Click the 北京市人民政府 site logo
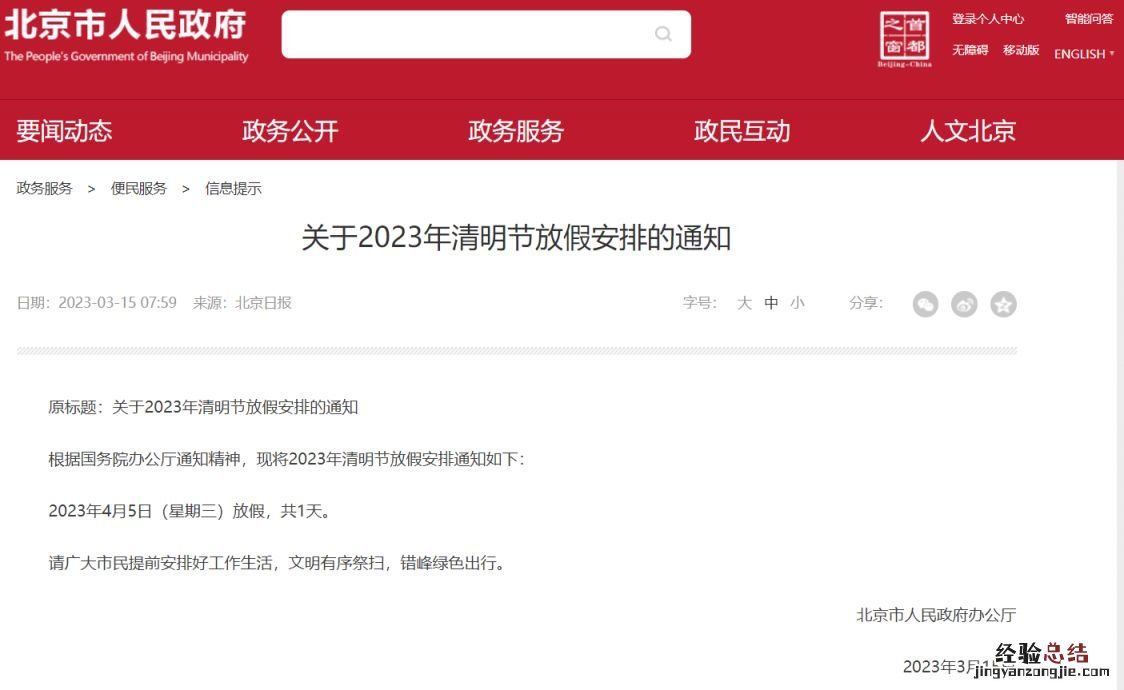 point(126,36)
